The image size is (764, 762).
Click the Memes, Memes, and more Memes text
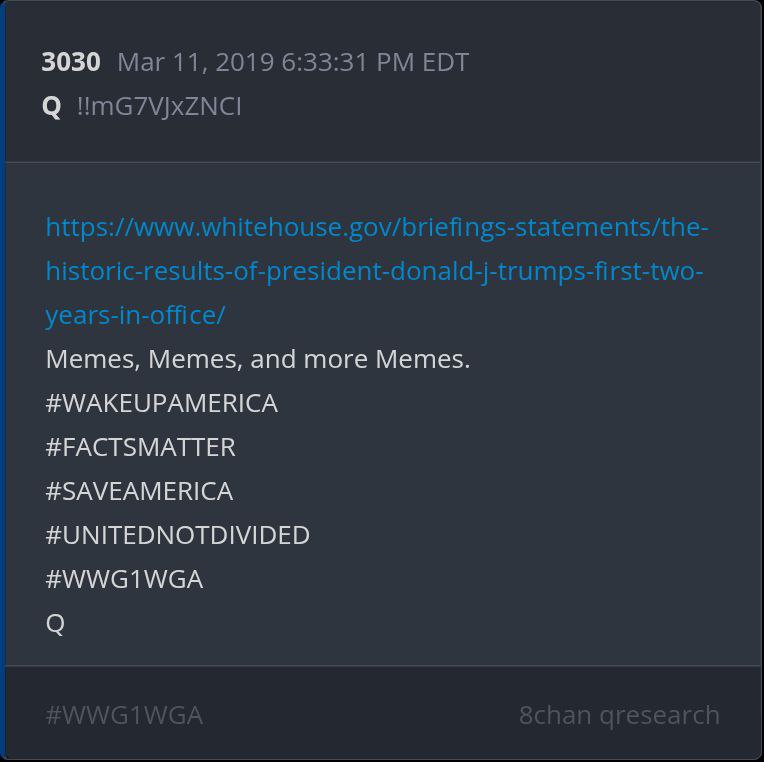click(258, 359)
